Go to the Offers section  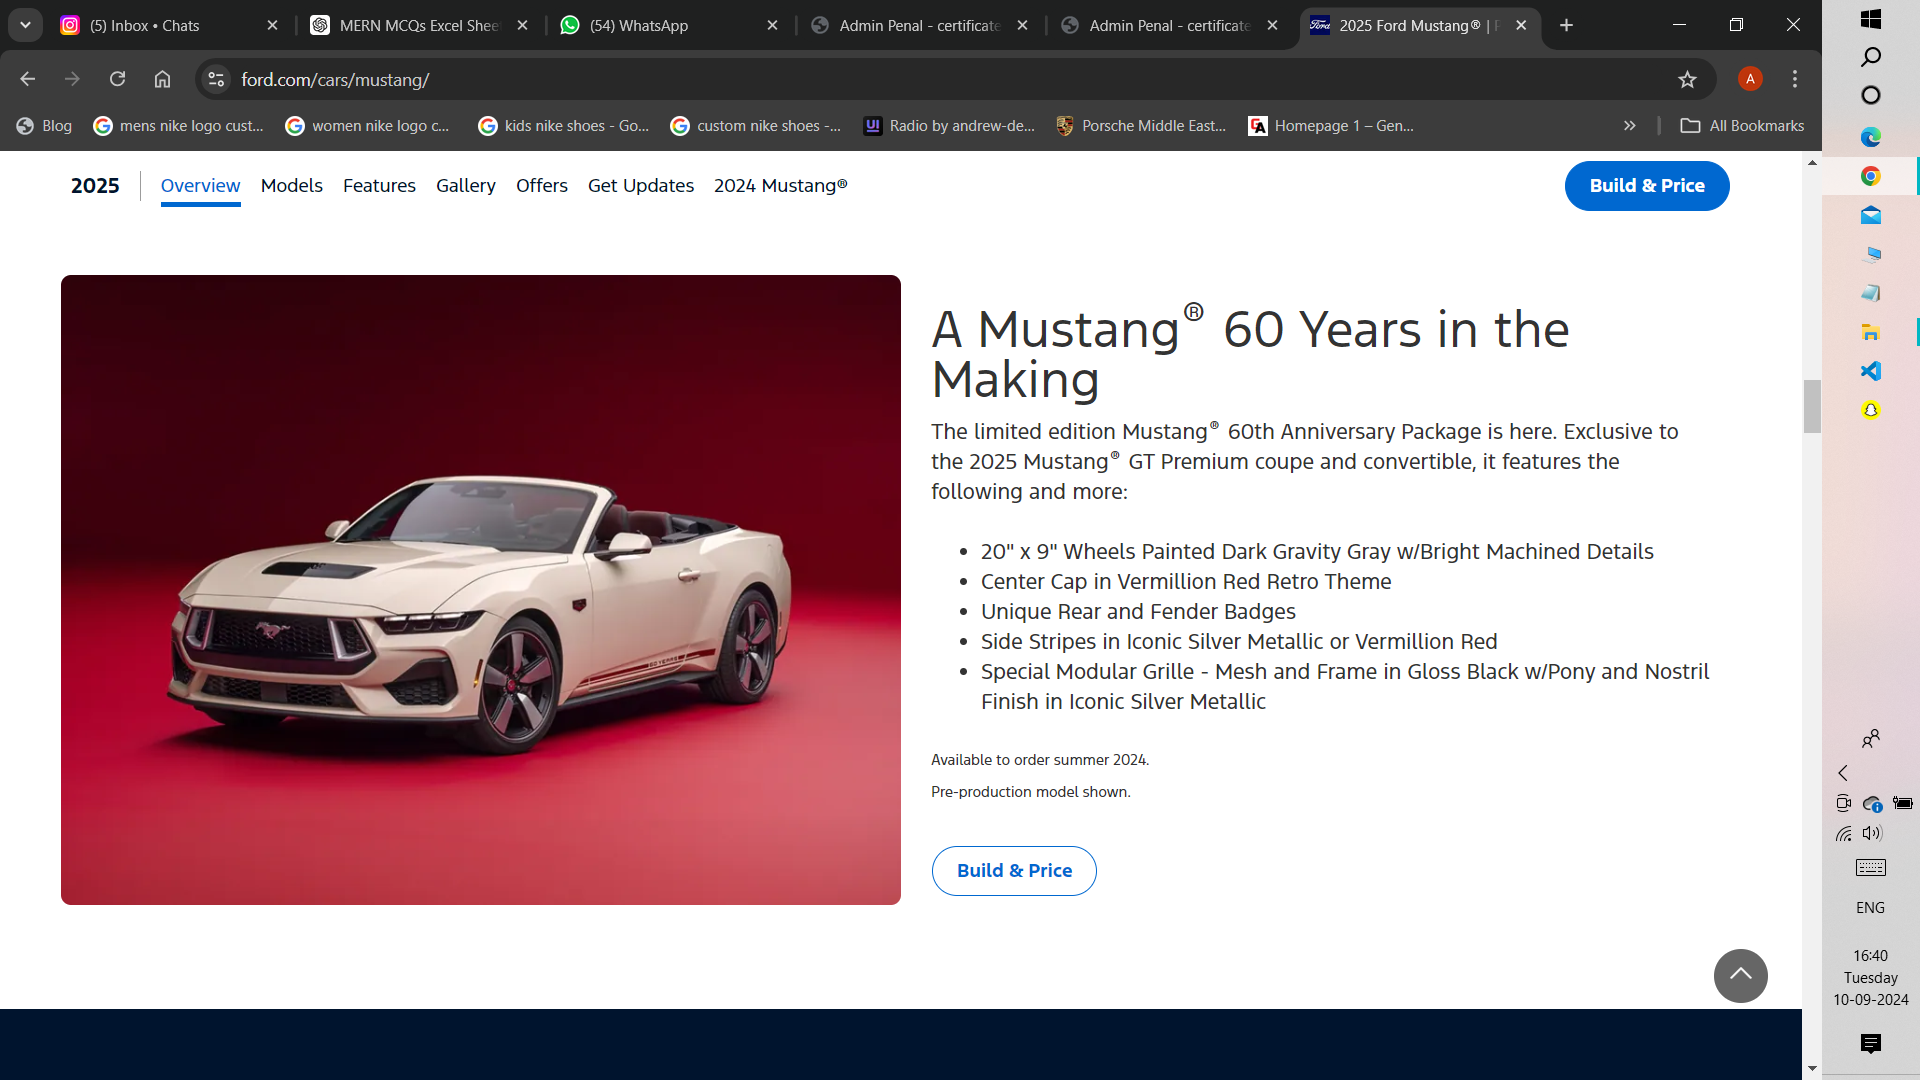pyautogui.click(x=542, y=186)
